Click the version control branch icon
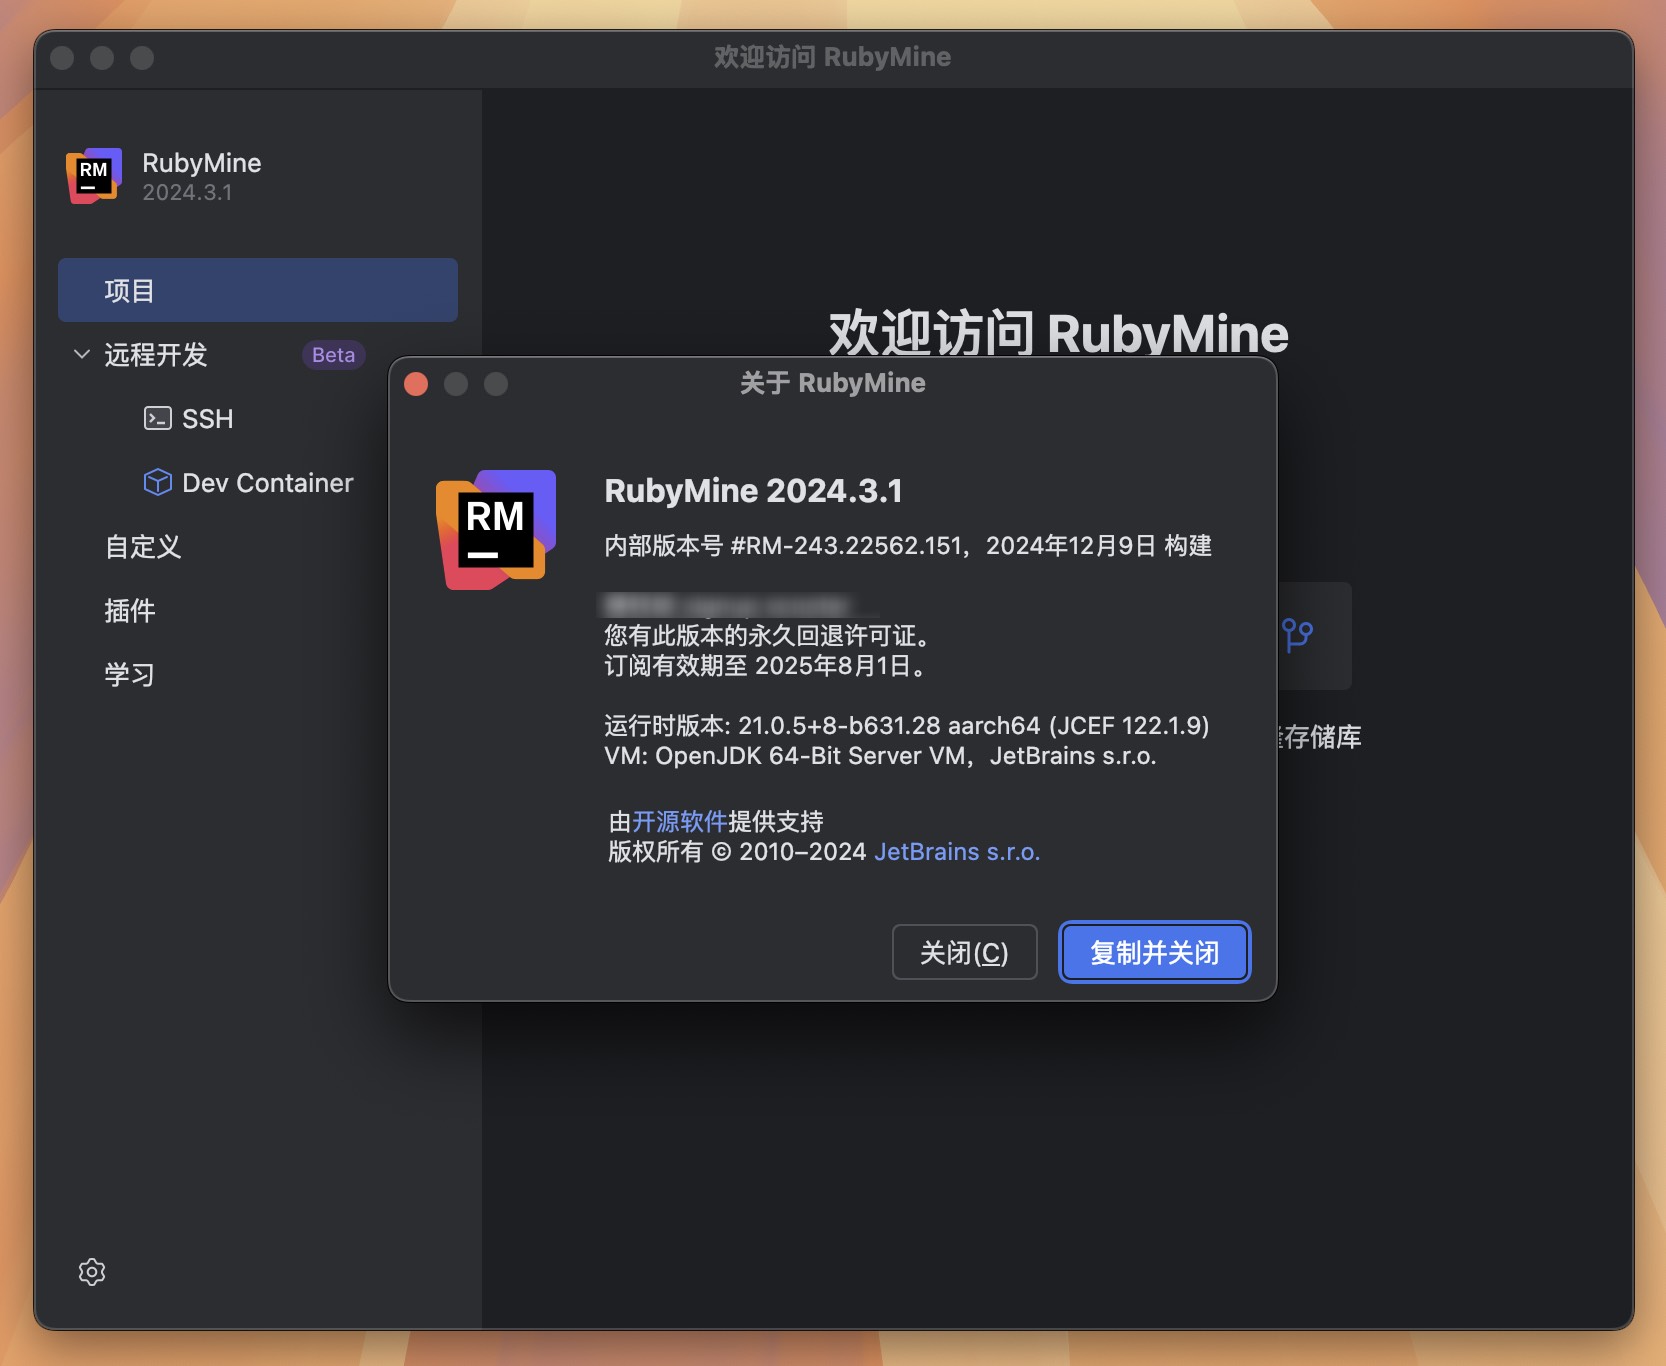The height and width of the screenshot is (1366, 1666). pyautogui.click(x=1297, y=635)
